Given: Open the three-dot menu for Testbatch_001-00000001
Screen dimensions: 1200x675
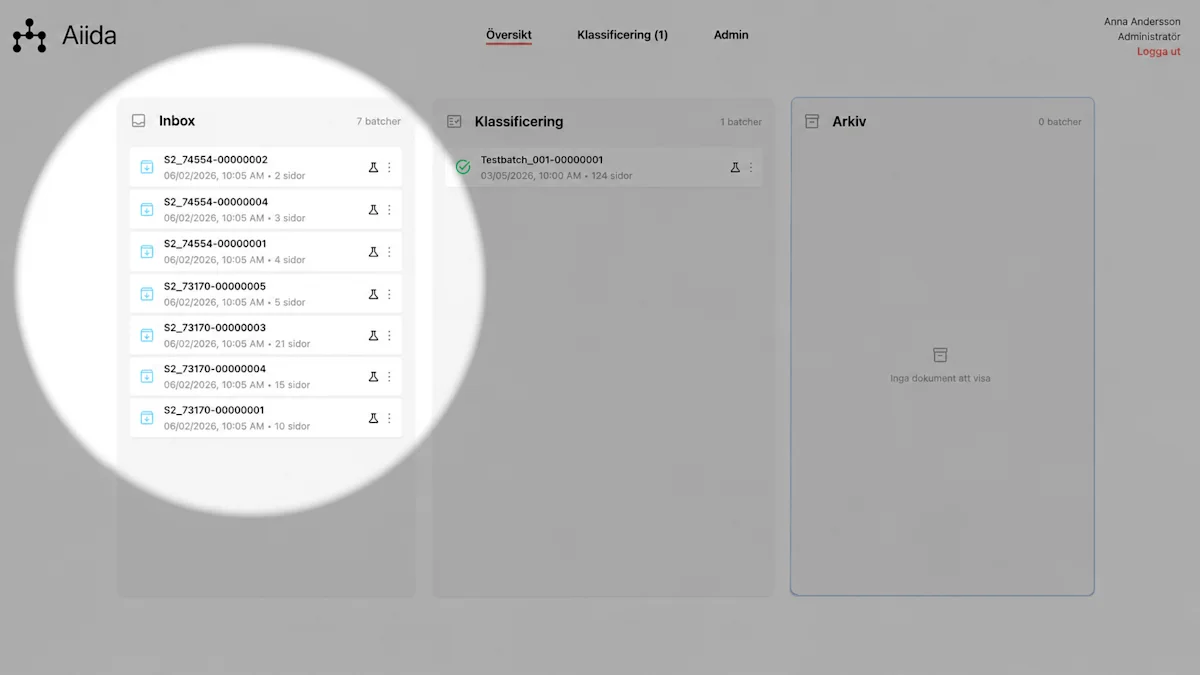Looking at the screenshot, I should 751,167.
